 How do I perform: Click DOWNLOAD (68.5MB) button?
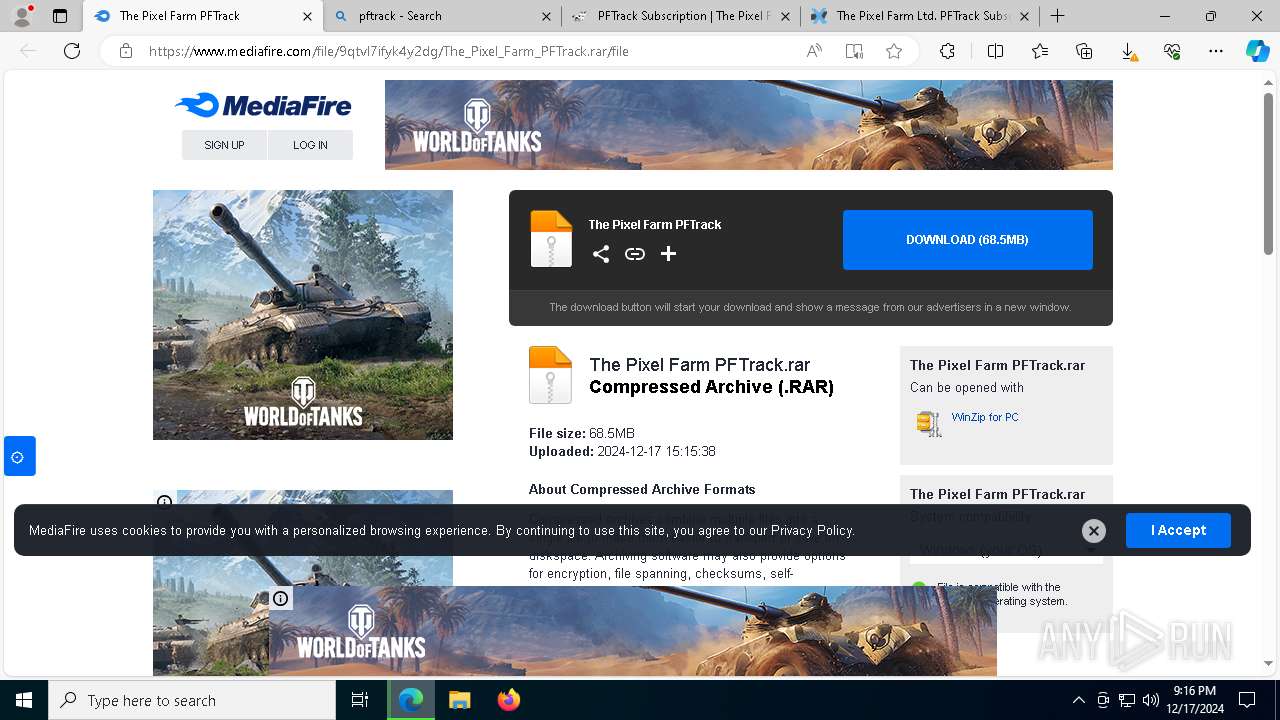968,240
